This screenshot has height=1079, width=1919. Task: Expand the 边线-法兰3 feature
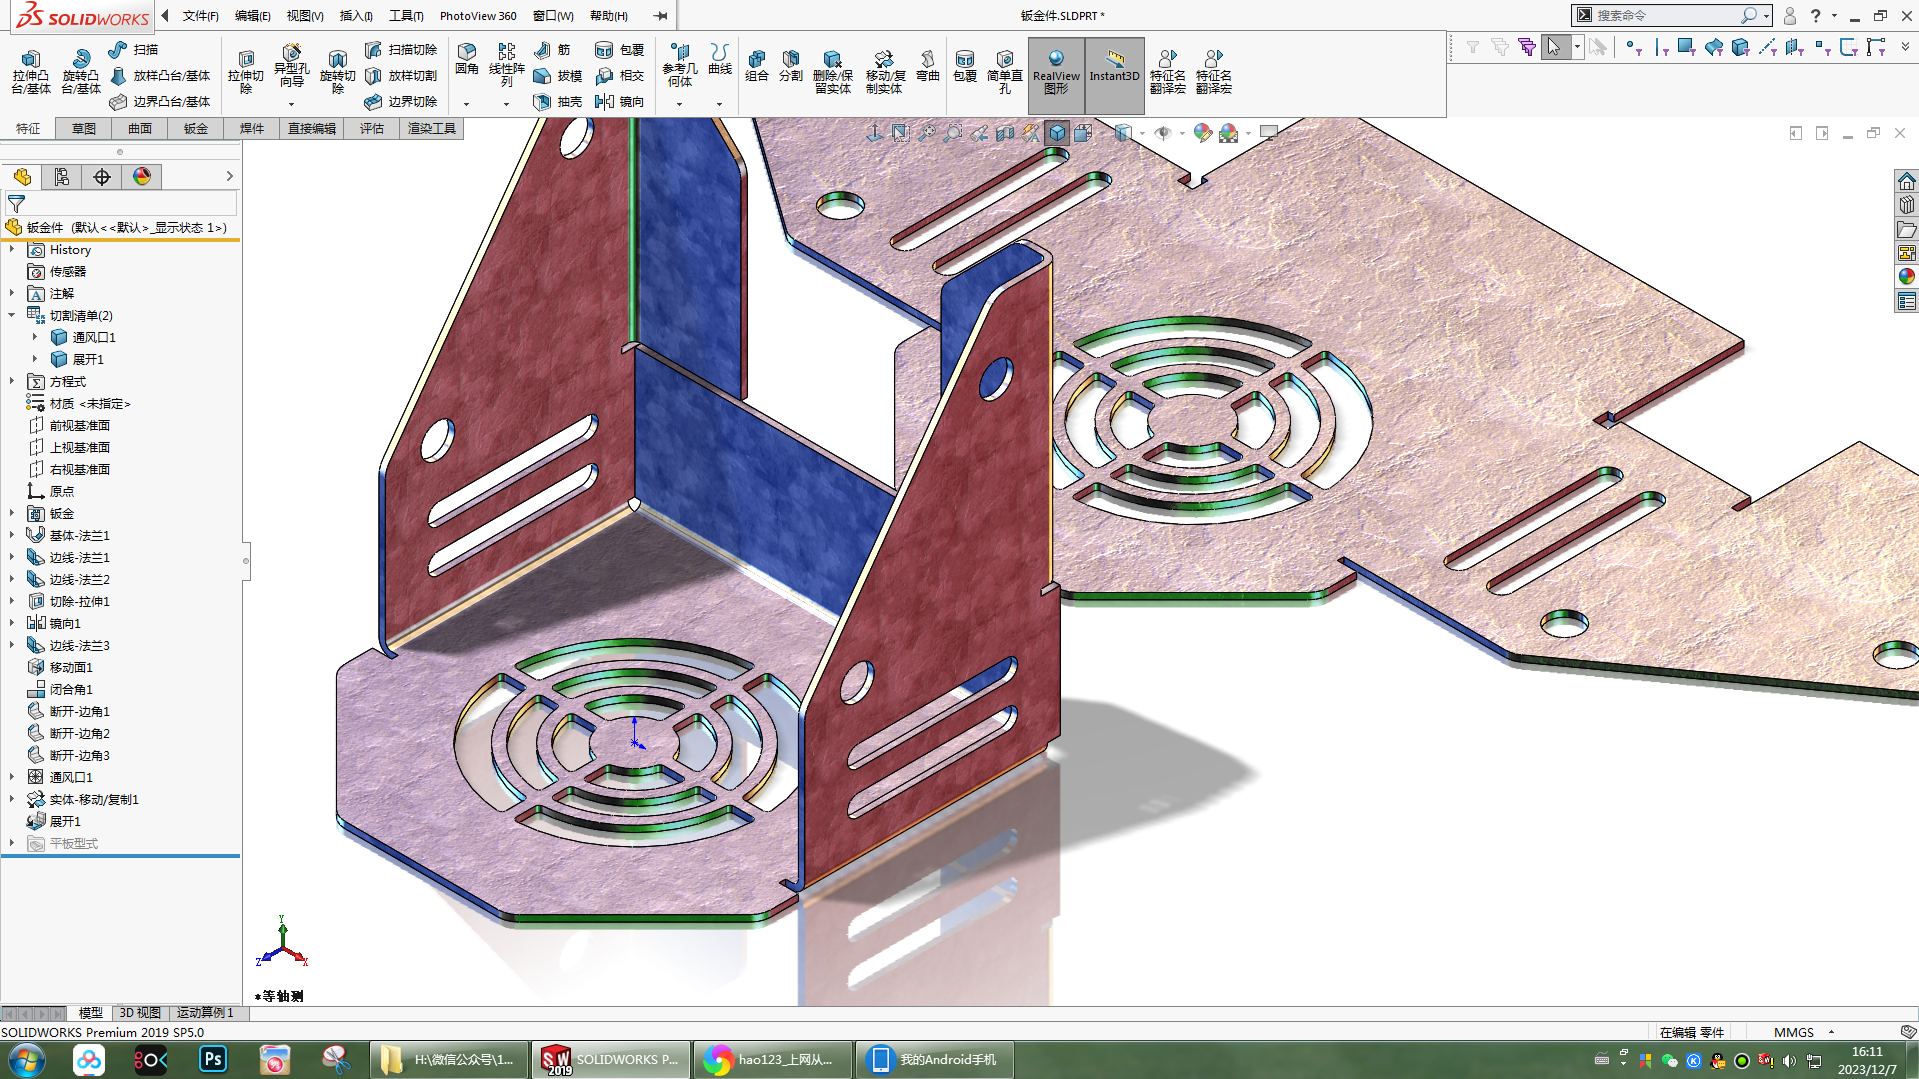[x=12, y=645]
